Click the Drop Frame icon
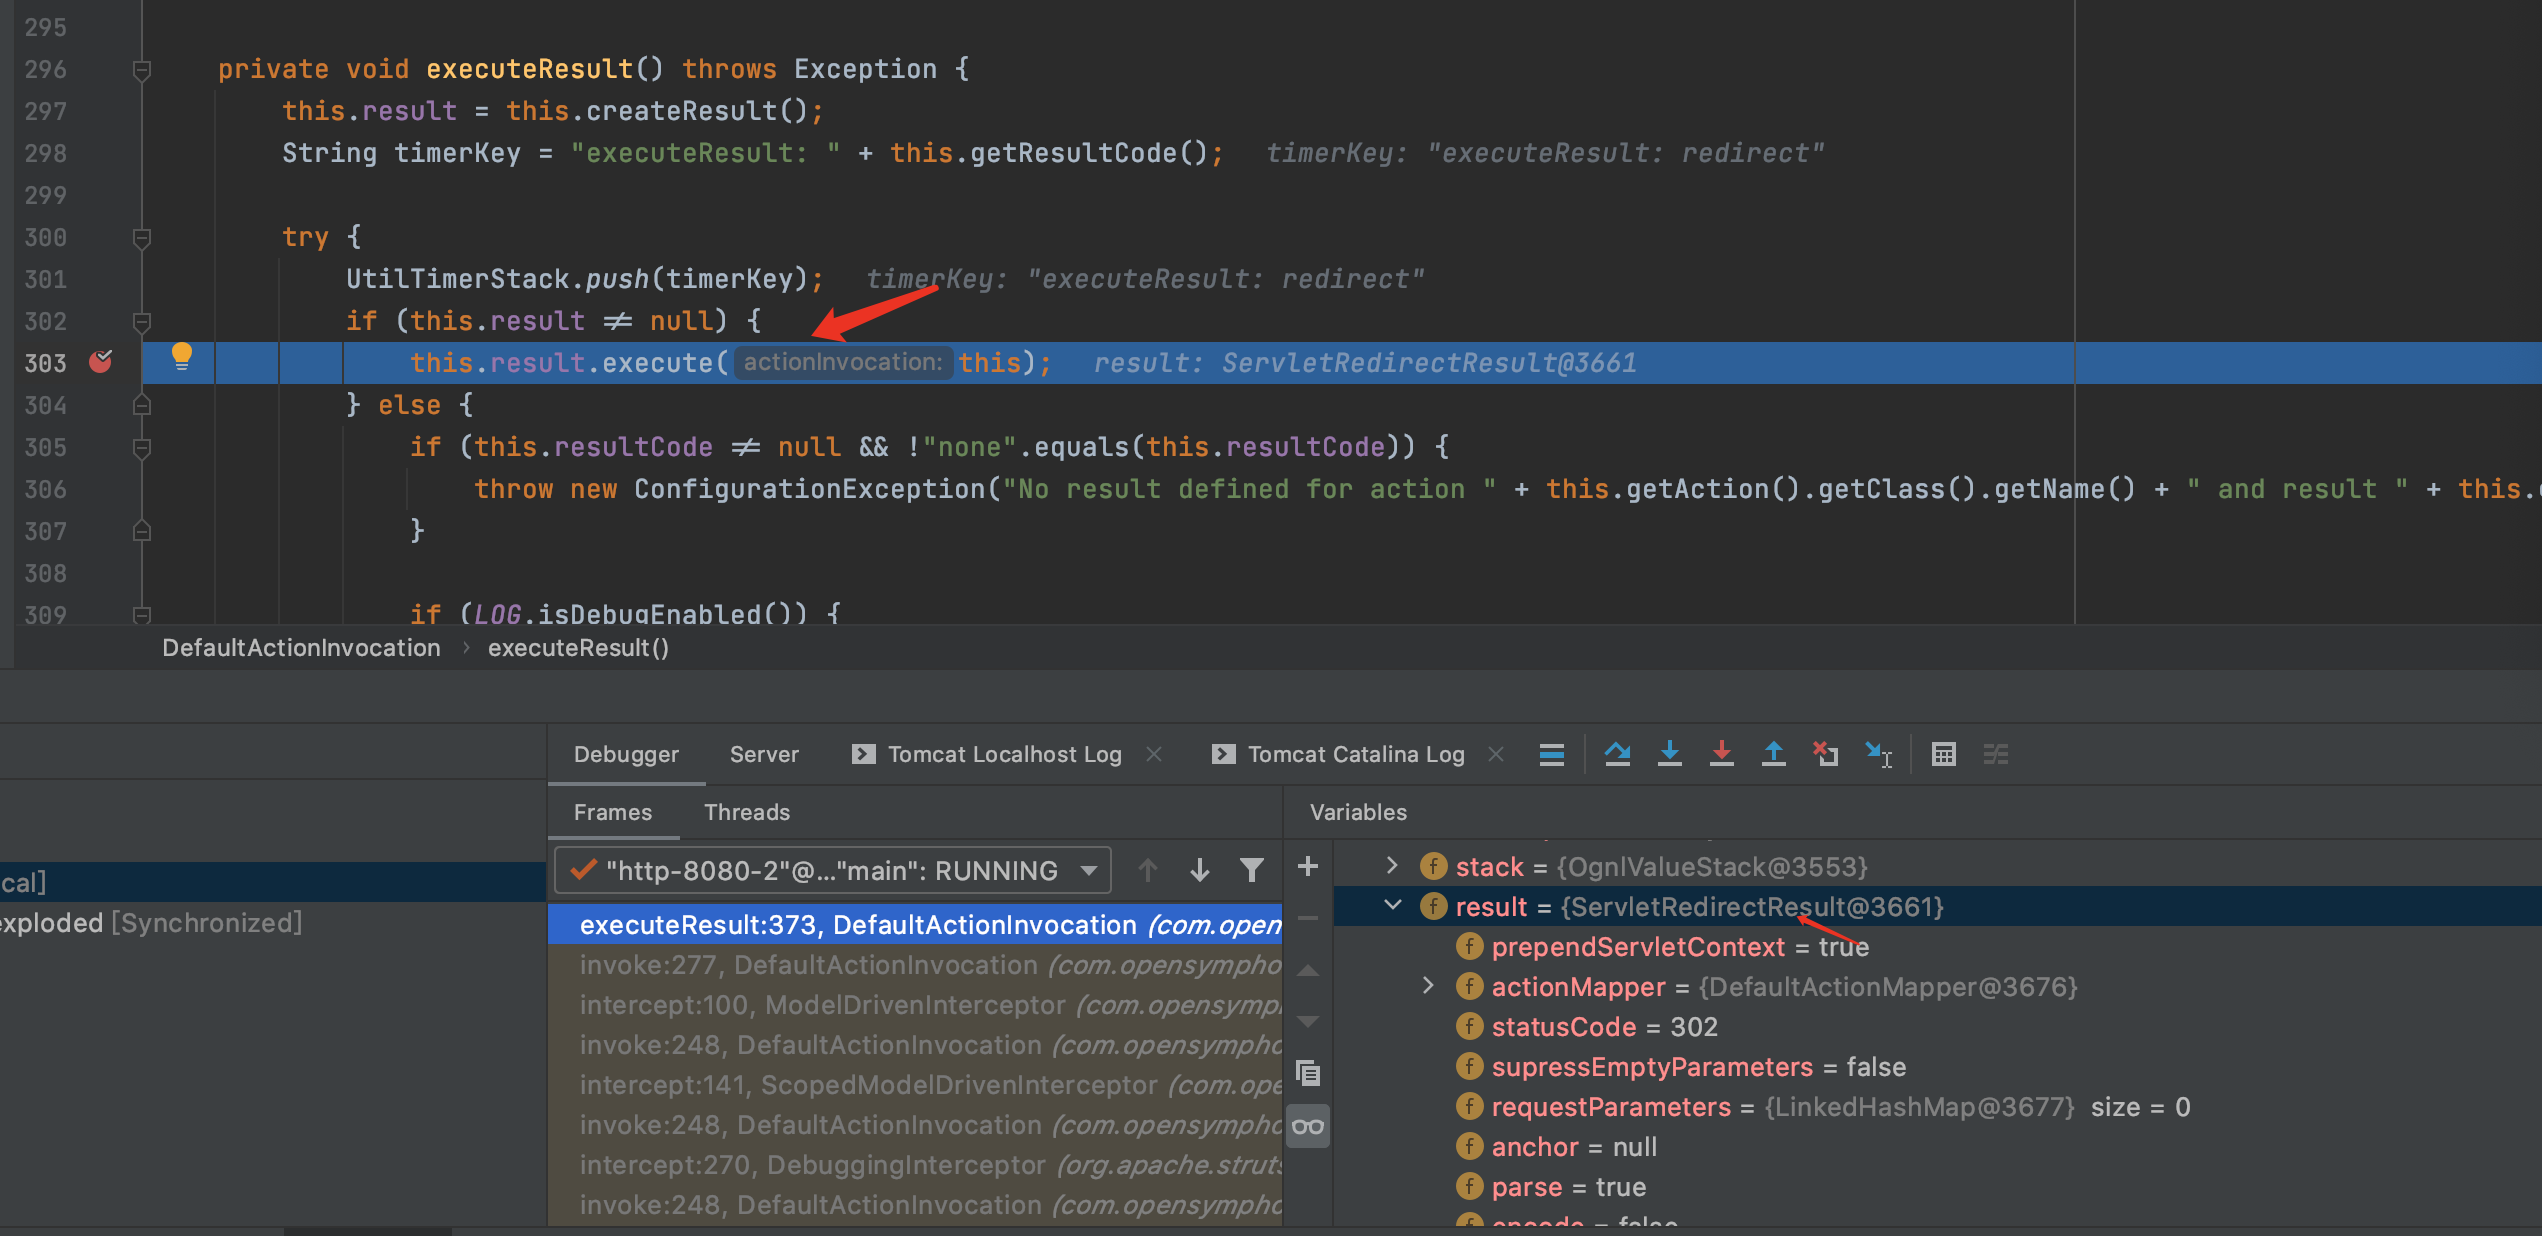Screen dimensions: 2542x1236 [x=1825, y=754]
